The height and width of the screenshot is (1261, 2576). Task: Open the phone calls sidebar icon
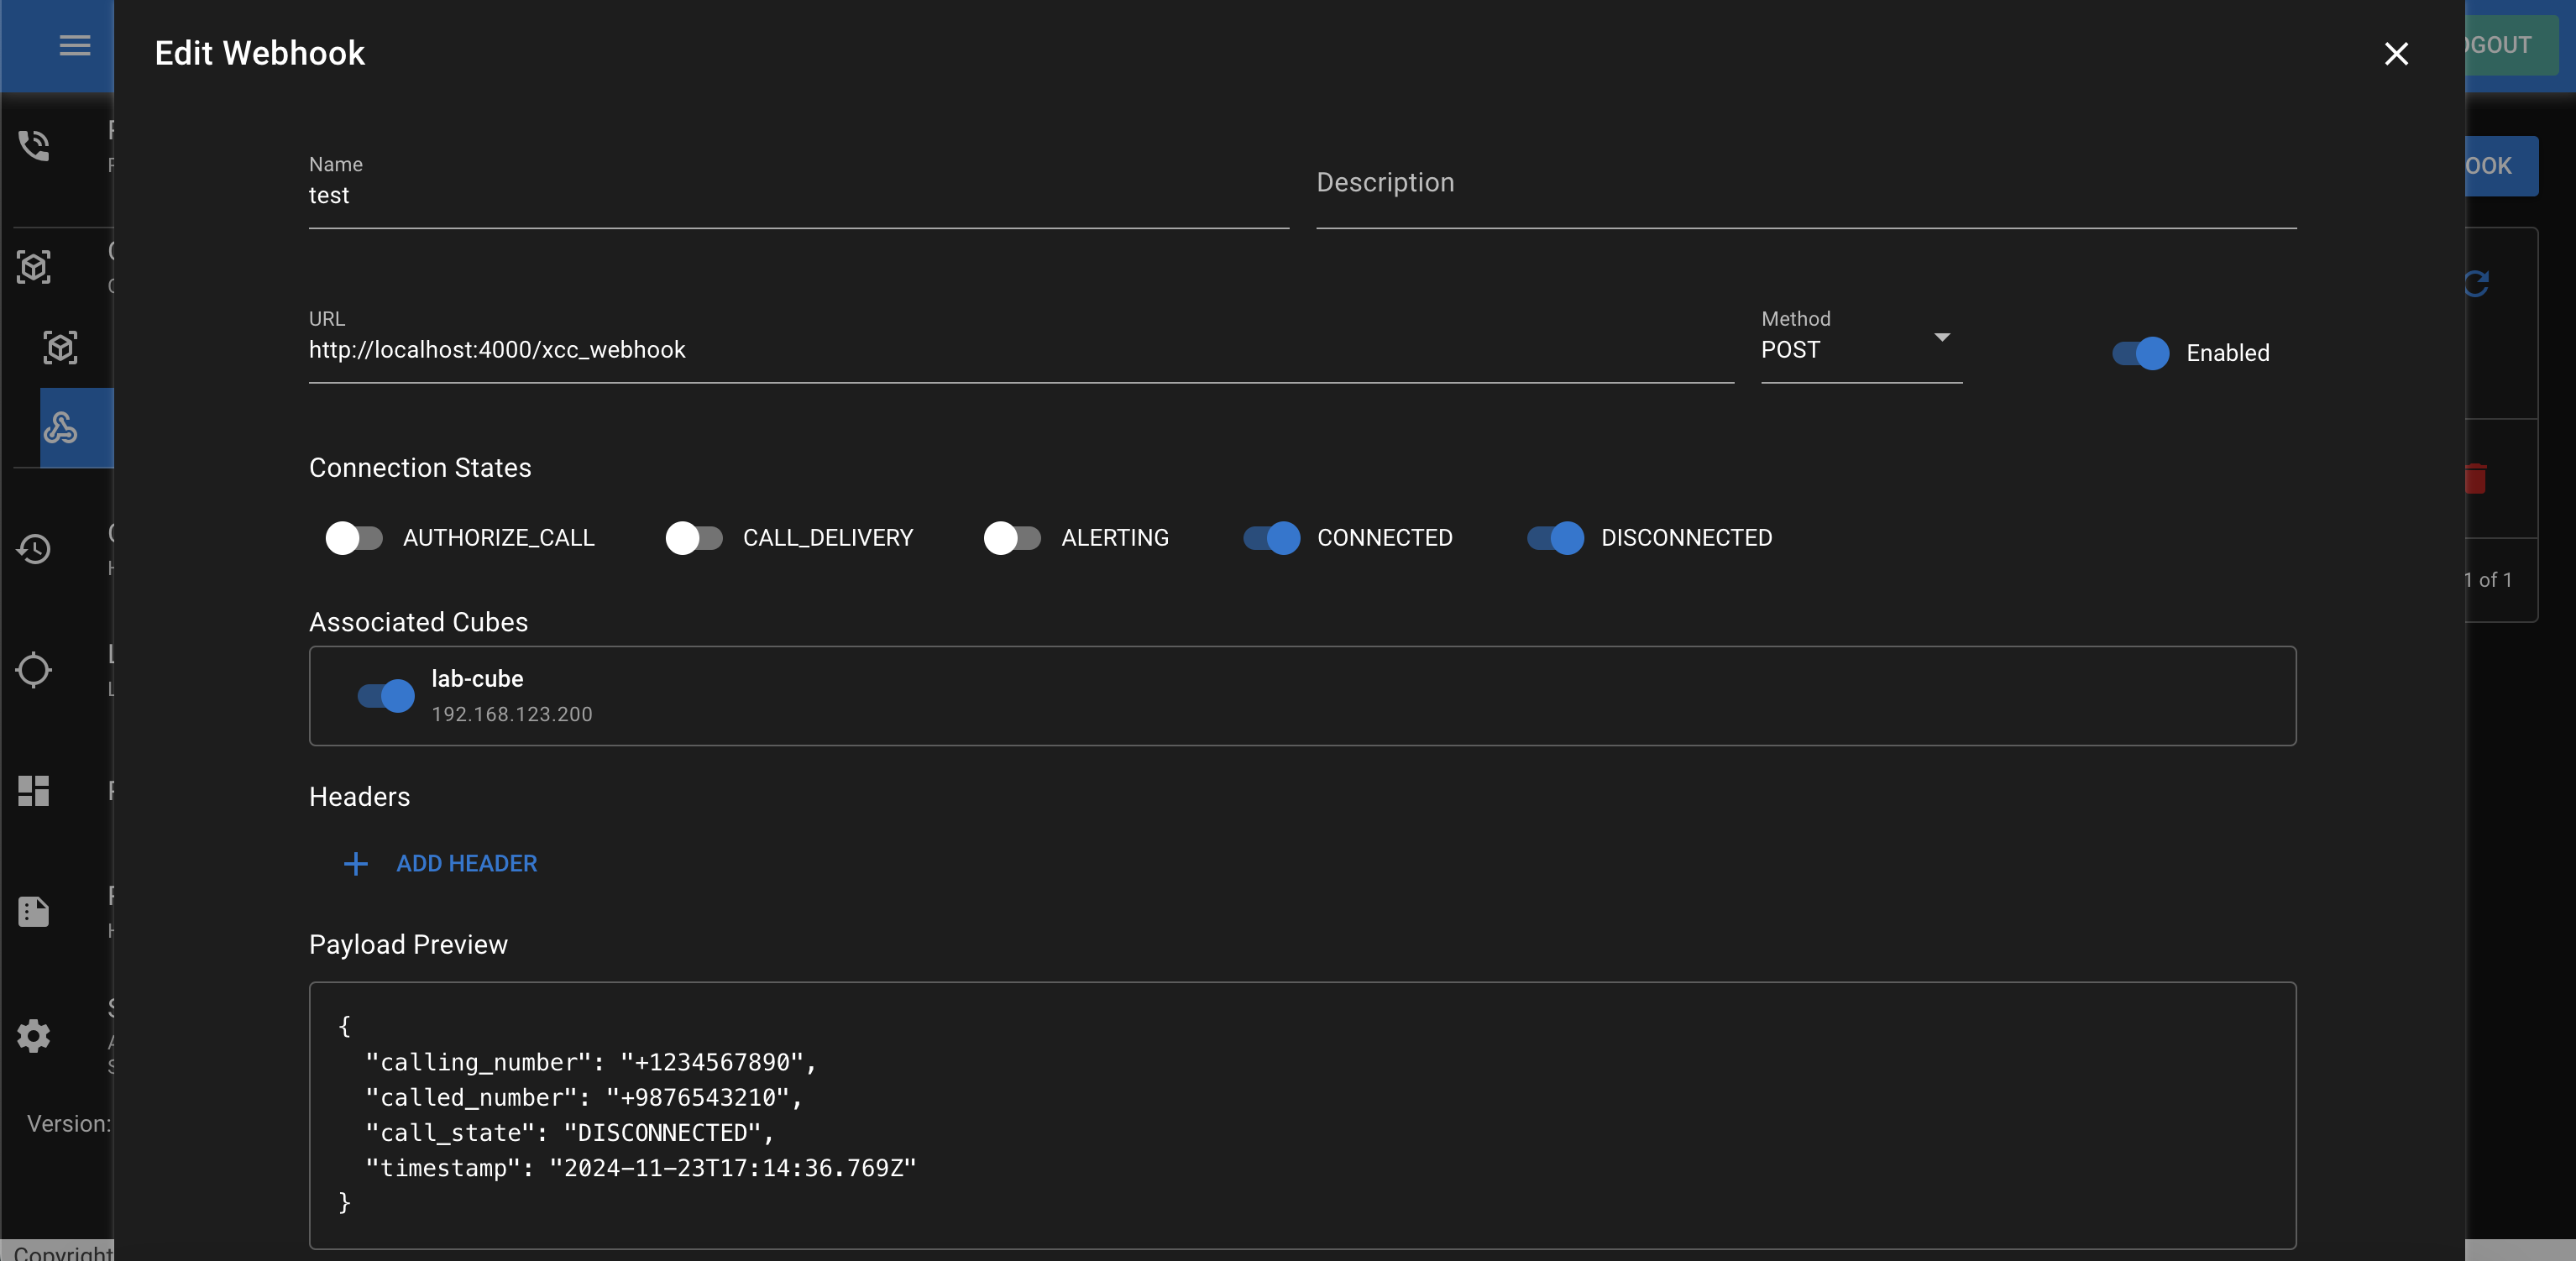point(34,146)
